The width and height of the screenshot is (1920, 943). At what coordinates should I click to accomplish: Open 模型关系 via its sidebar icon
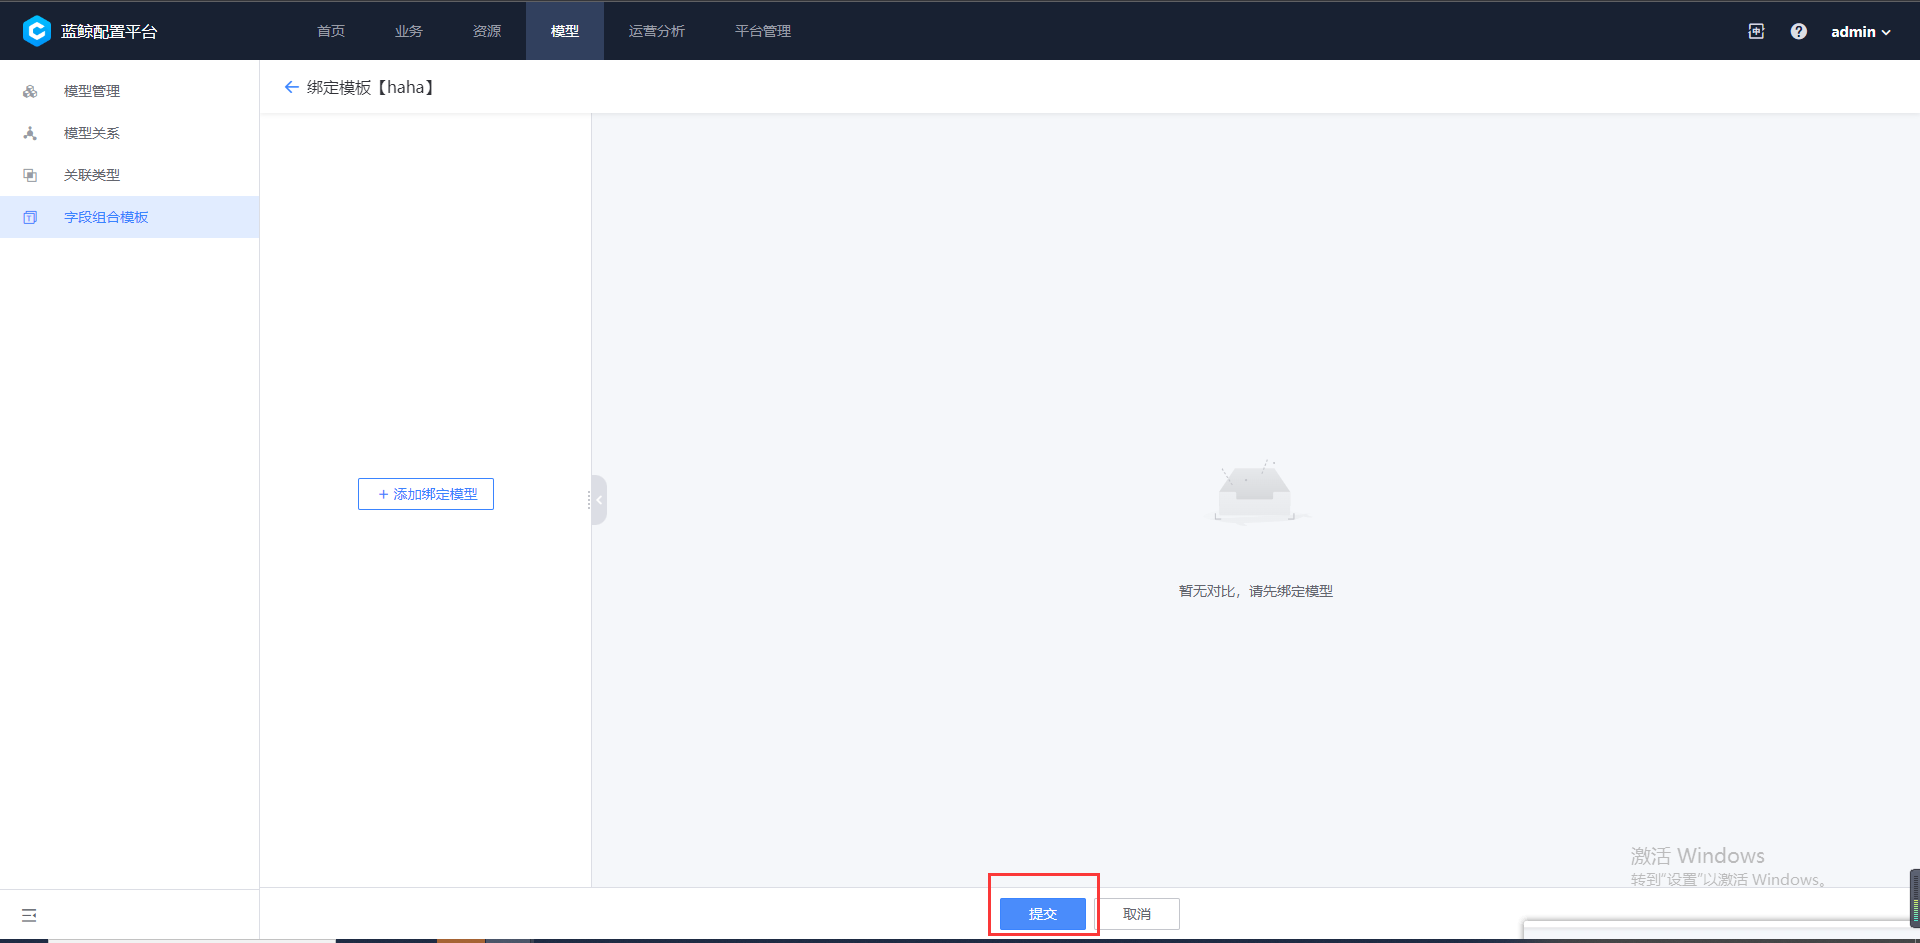pos(30,132)
